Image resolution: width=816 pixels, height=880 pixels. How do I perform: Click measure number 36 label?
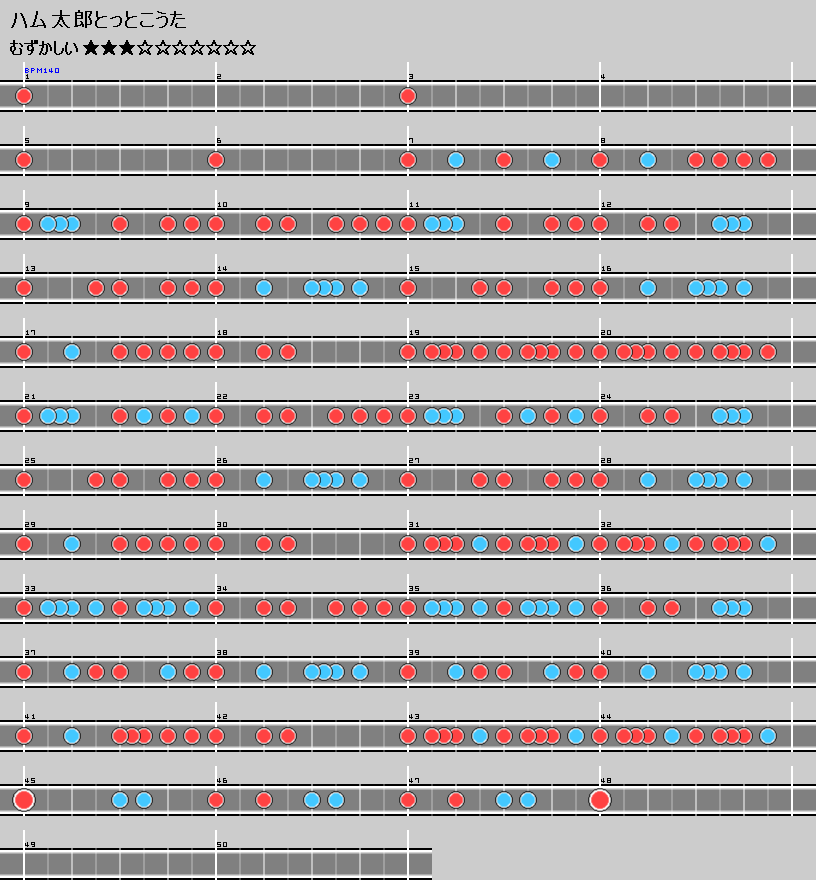pos(606,588)
